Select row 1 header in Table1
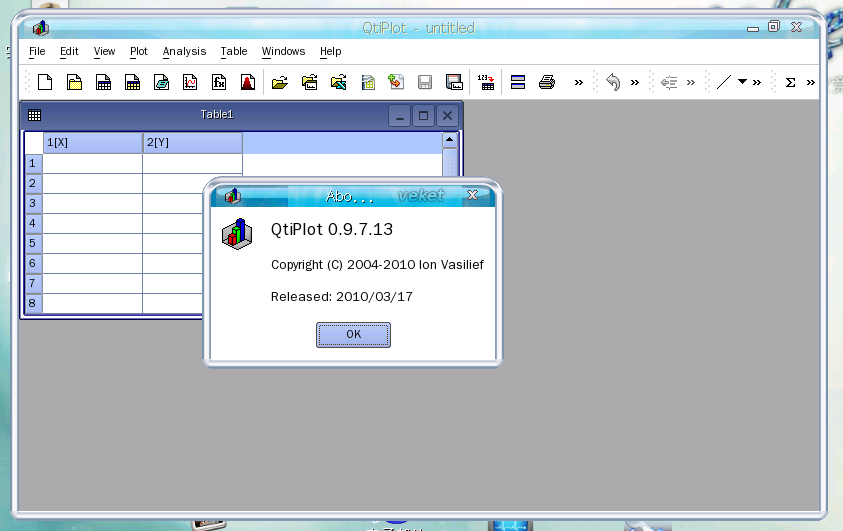 click(x=33, y=163)
